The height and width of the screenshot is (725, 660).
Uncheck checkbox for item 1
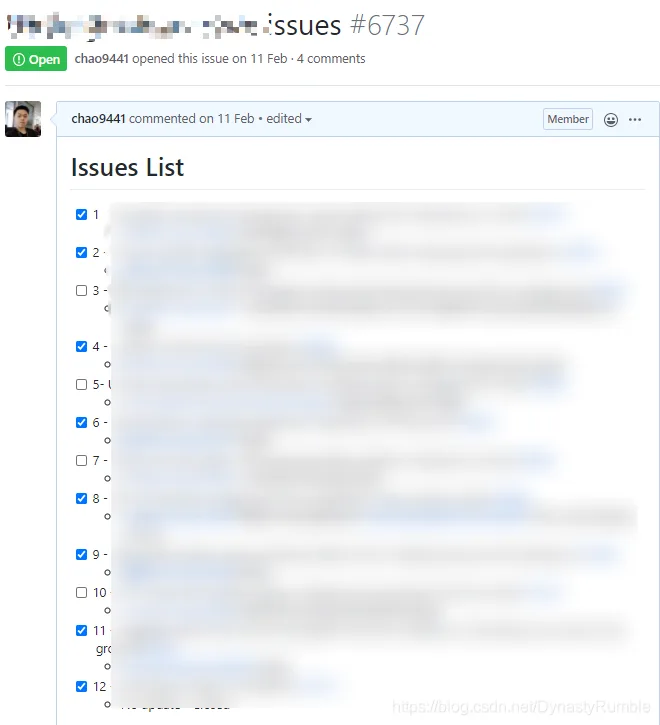coord(81,215)
